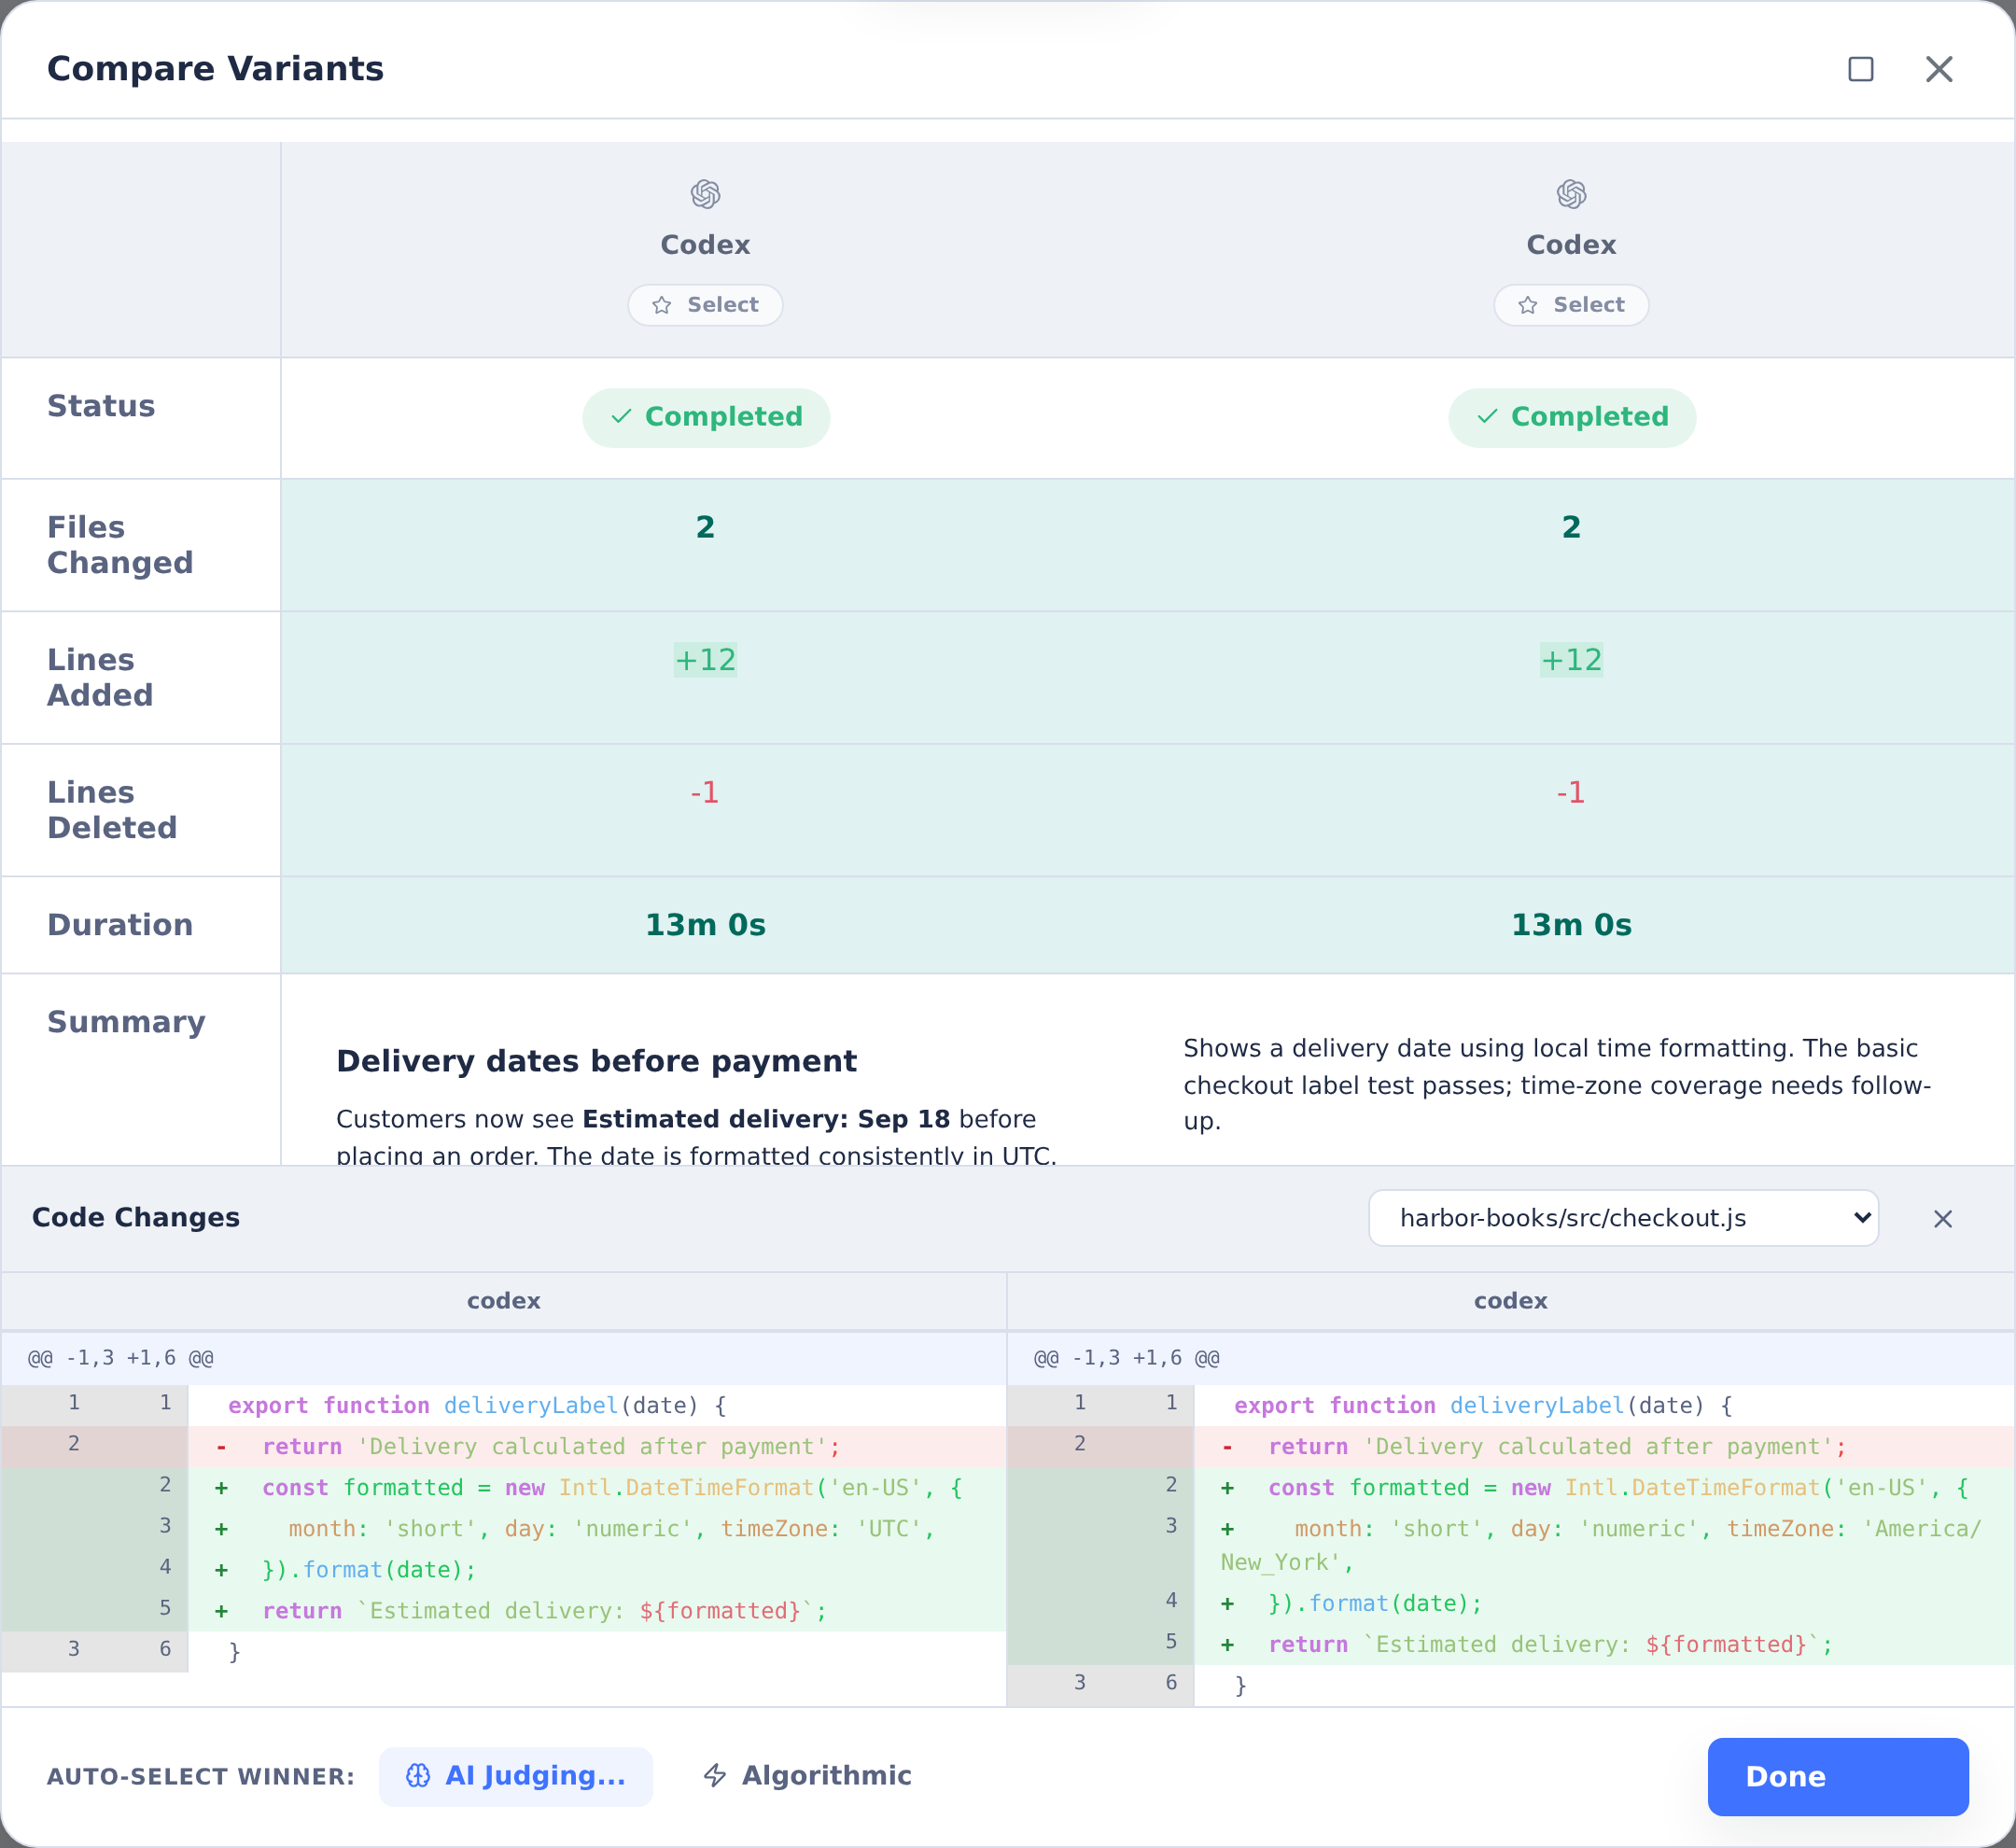Click the left diff 'Estimated delivery' return line
Image resolution: width=2016 pixels, height=1848 pixels.
(x=503, y=1611)
